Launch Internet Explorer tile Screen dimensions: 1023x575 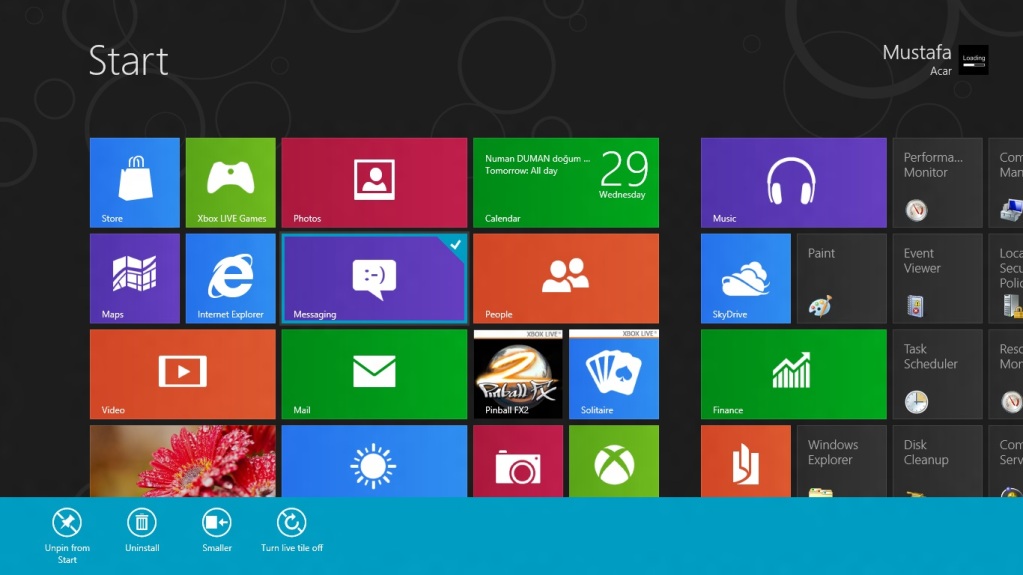coord(230,278)
